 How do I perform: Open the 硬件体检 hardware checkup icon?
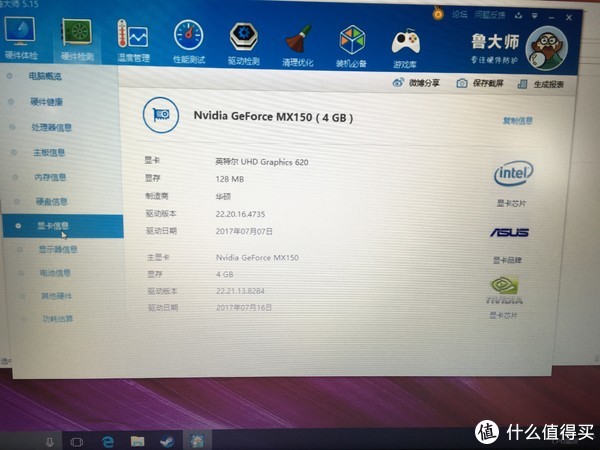[x=20, y=38]
